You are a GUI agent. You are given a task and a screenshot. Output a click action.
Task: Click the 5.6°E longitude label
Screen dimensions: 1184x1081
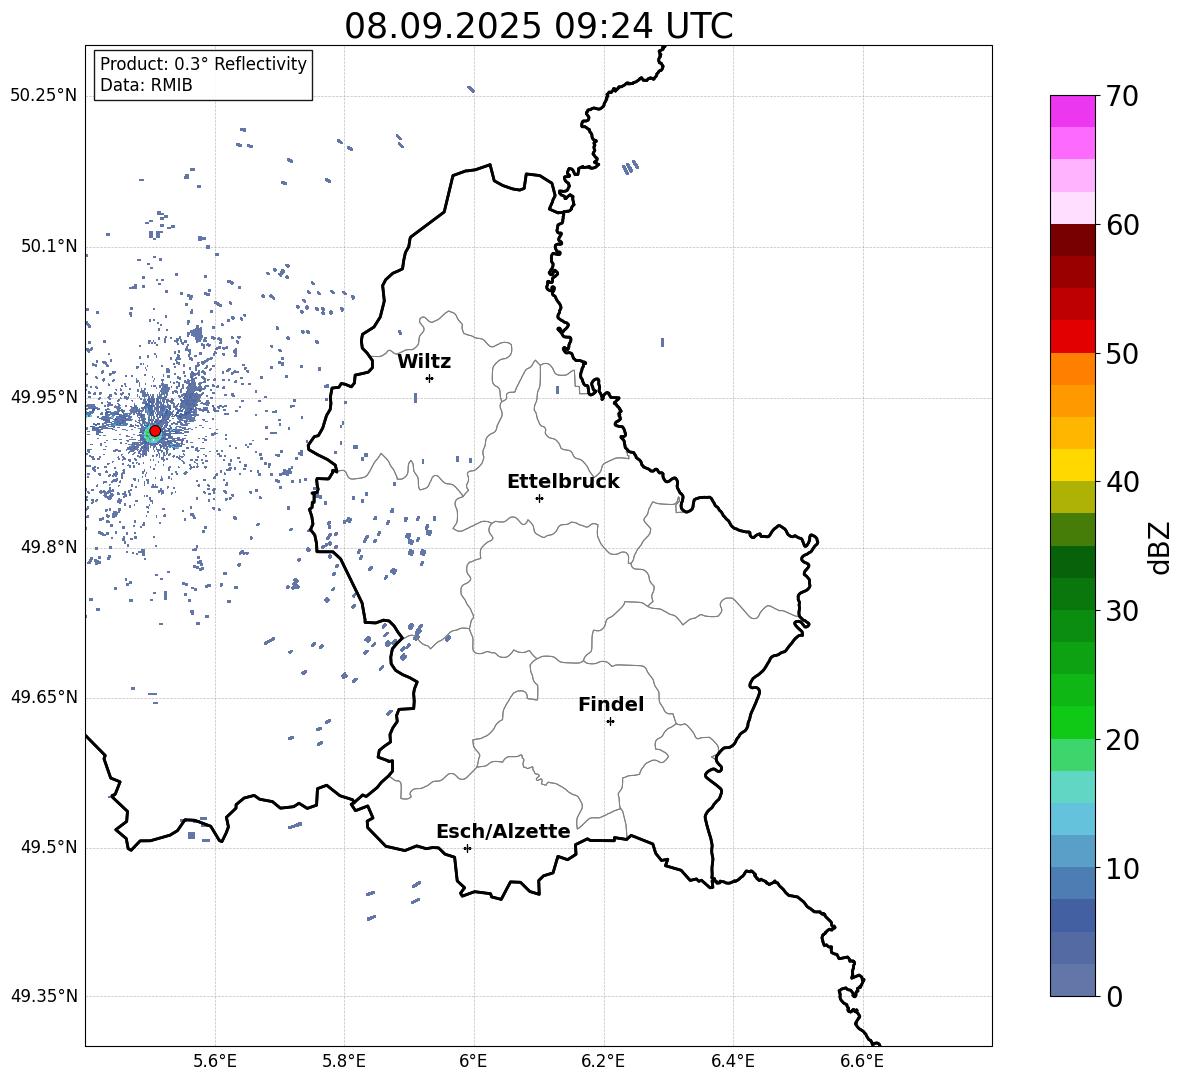(x=215, y=1061)
